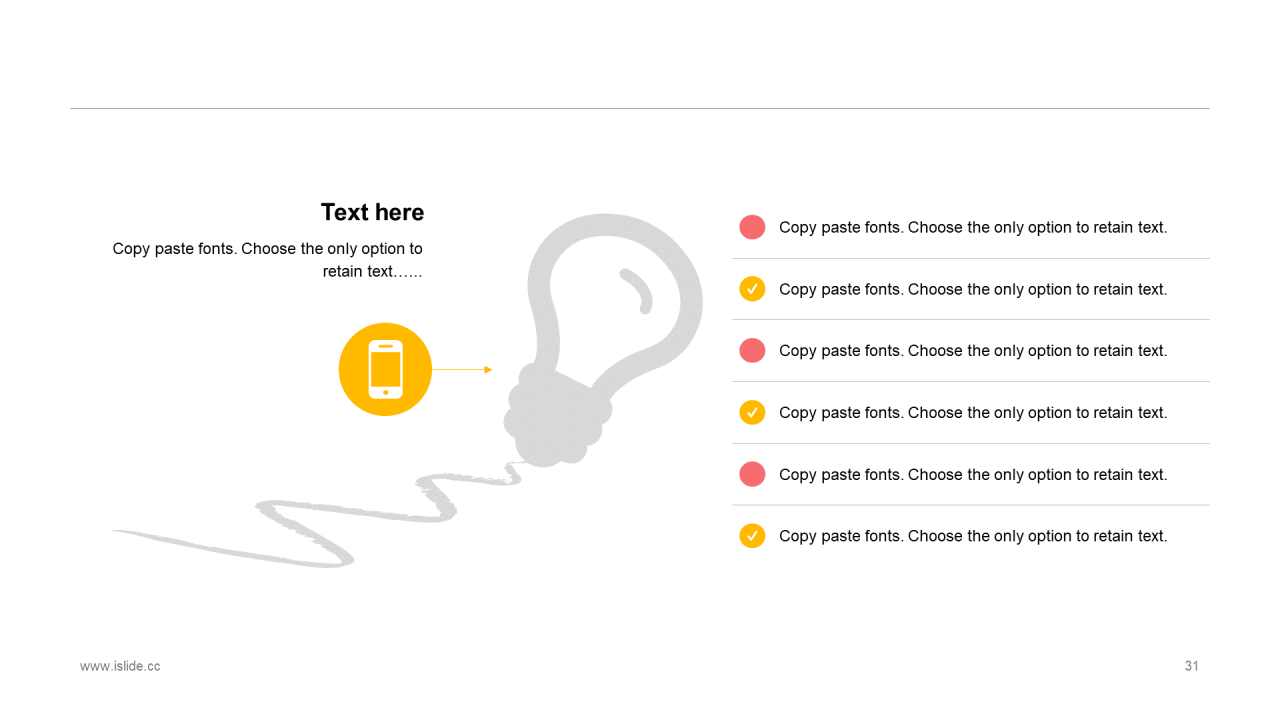Click the fourth list item text line
The width and height of the screenshot is (1280, 720).
(x=973, y=412)
